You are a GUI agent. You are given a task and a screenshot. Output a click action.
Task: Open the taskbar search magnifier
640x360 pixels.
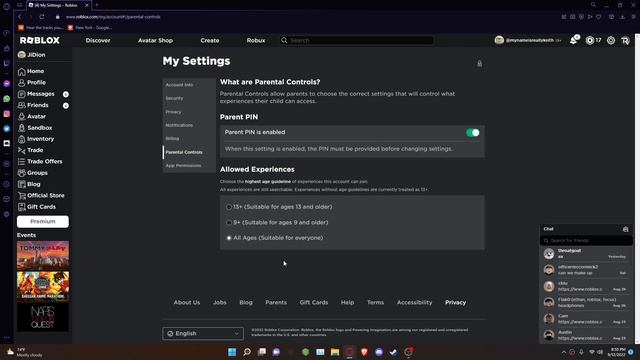(x=247, y=352)
